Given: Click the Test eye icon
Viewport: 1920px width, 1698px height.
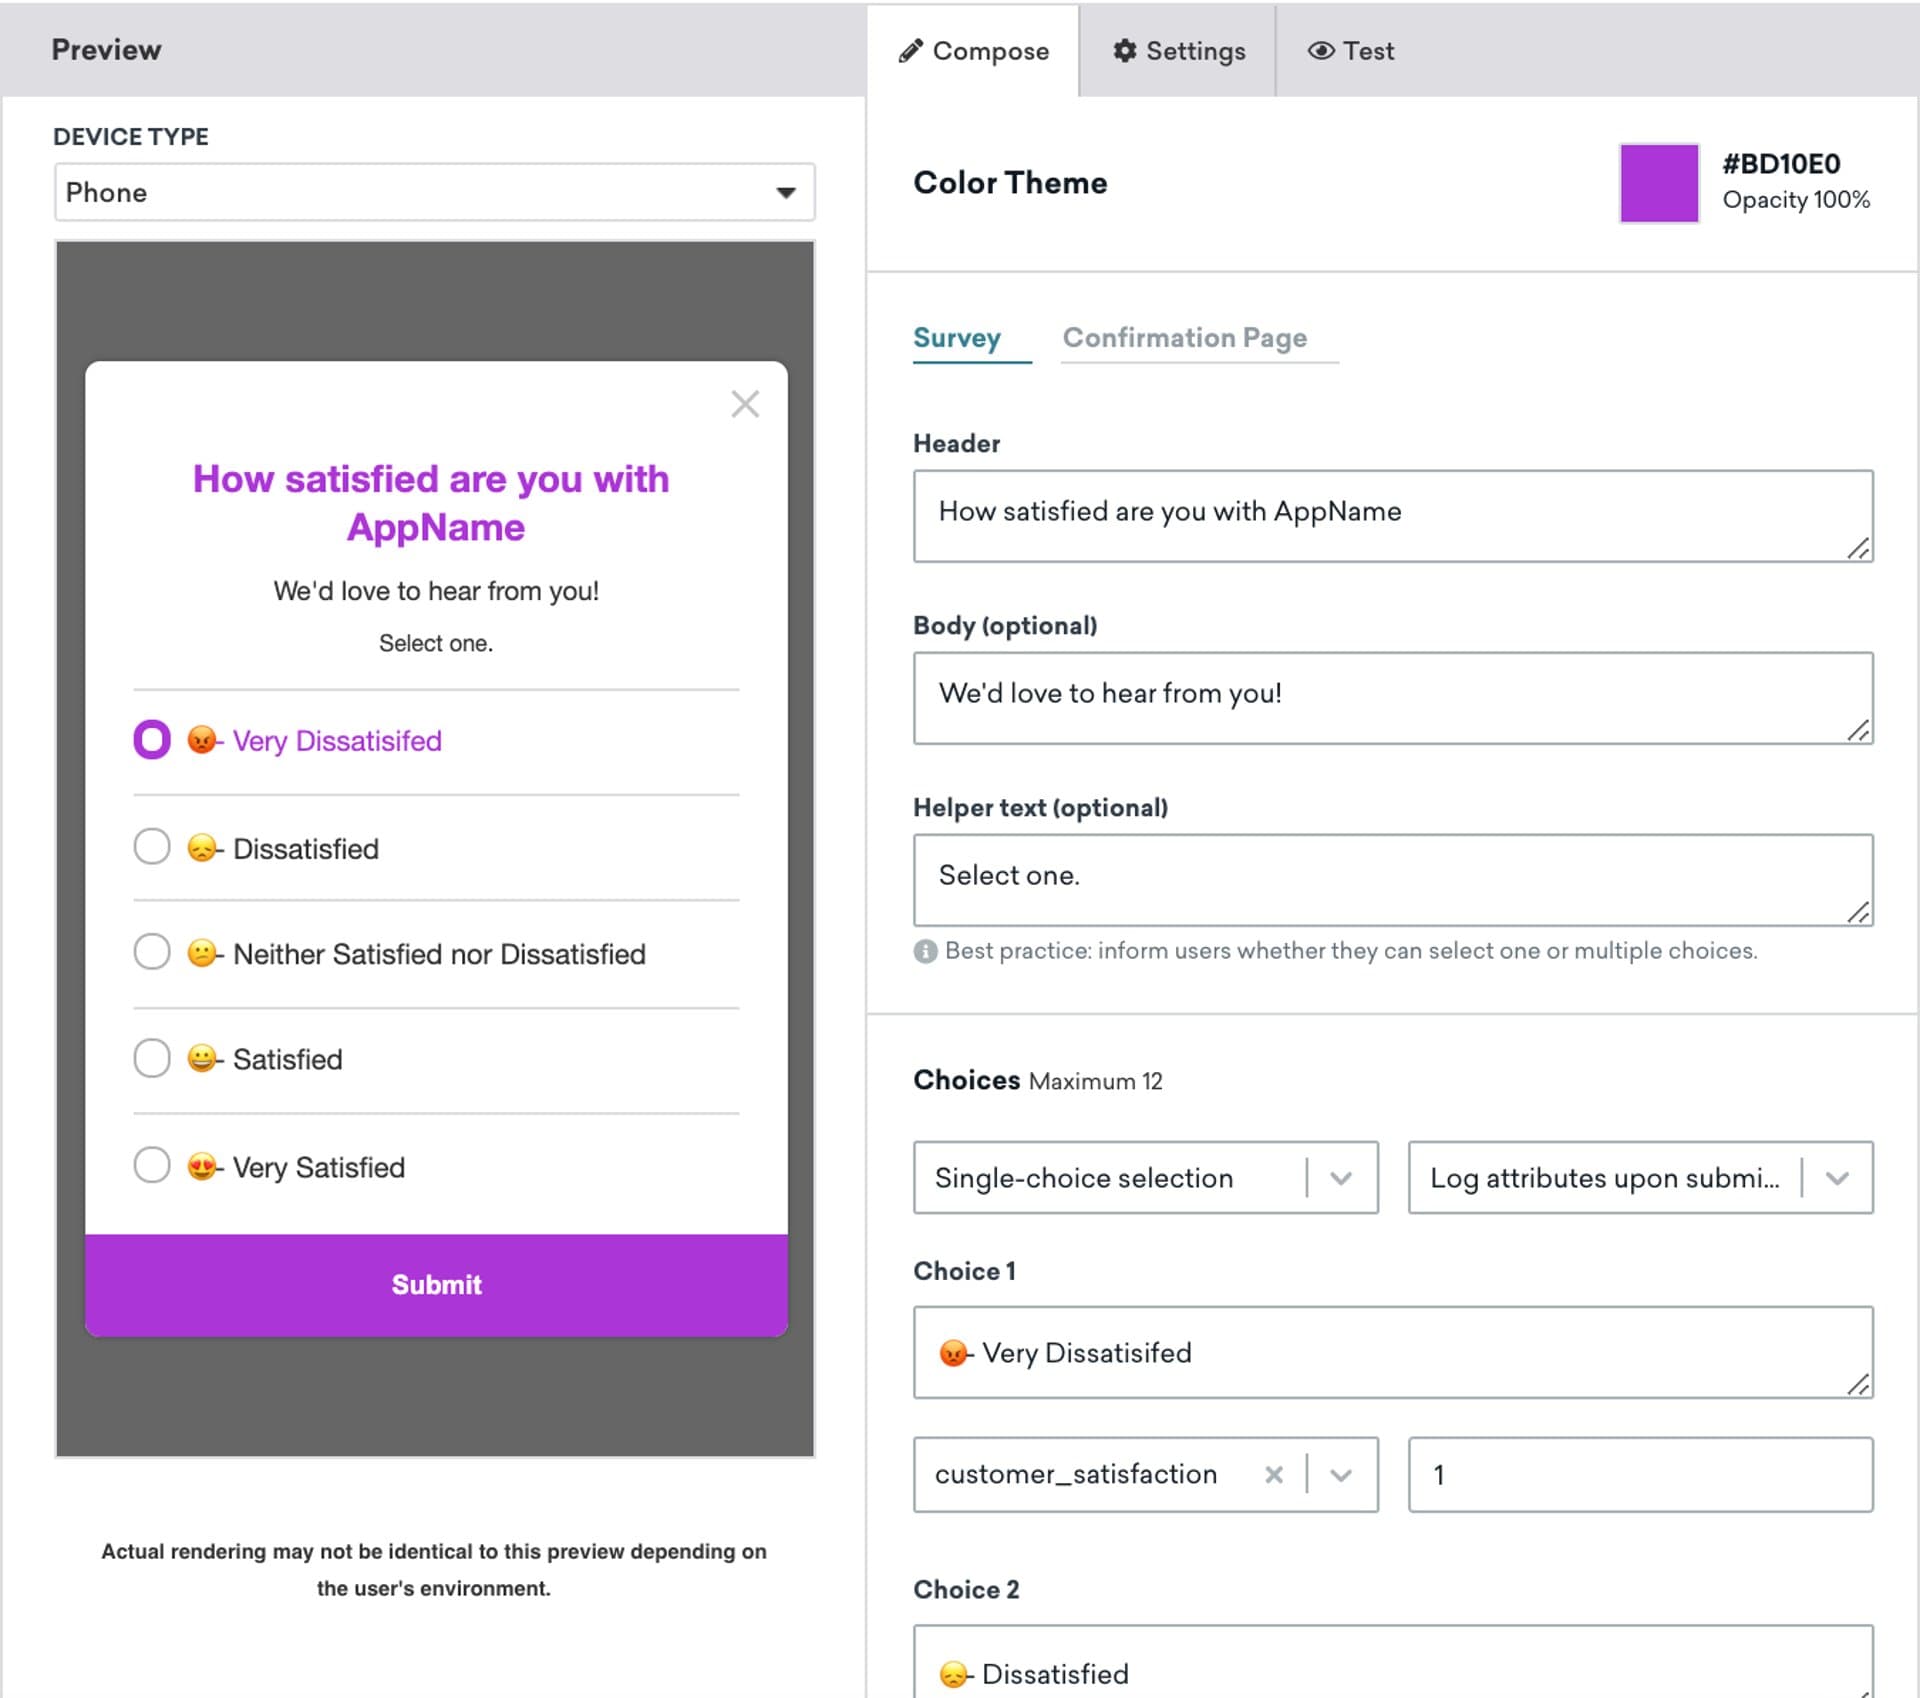Looking at the screenshot, I should 1321,50.
